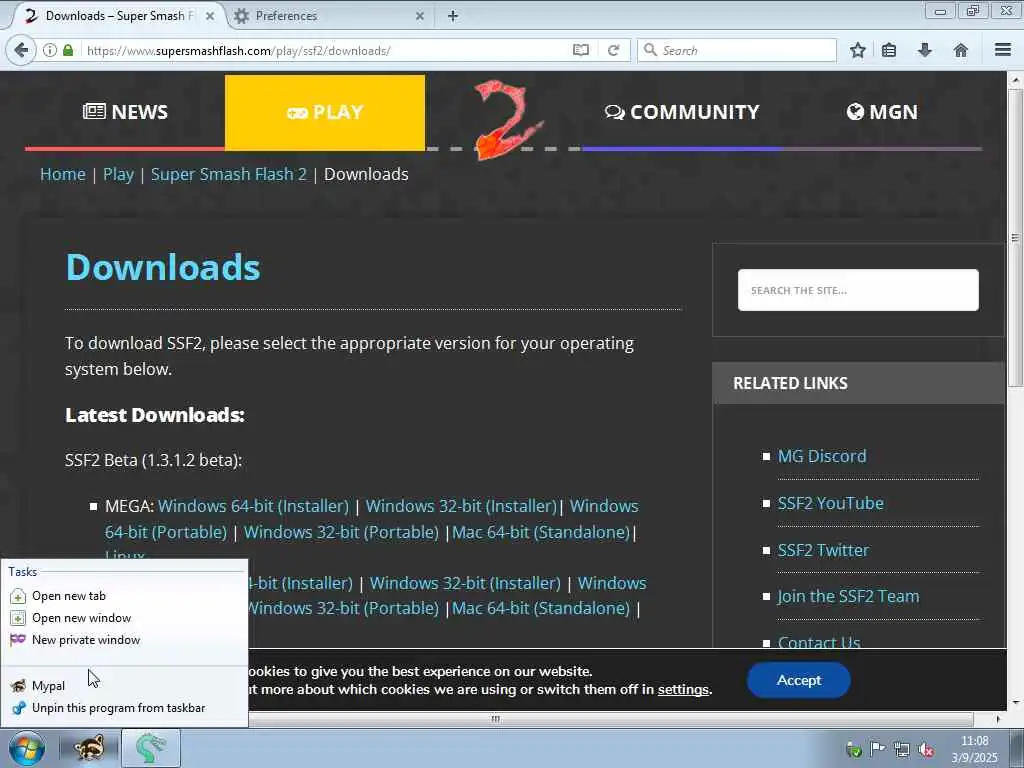This screenshot has height=768, width=1024.
Task: Close the Preferences tab
Action: pos(420,16)
